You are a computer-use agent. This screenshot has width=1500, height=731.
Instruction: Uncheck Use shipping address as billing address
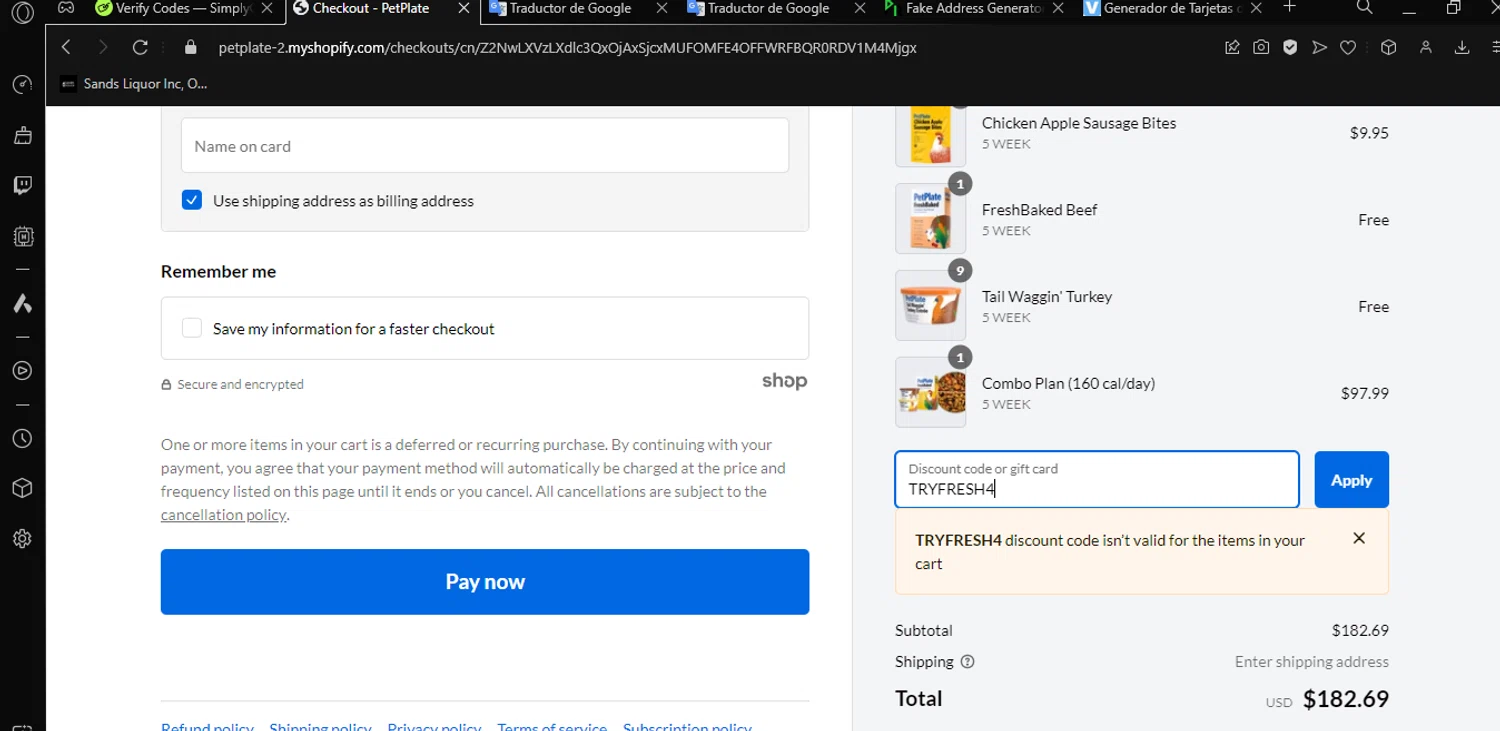192,200
